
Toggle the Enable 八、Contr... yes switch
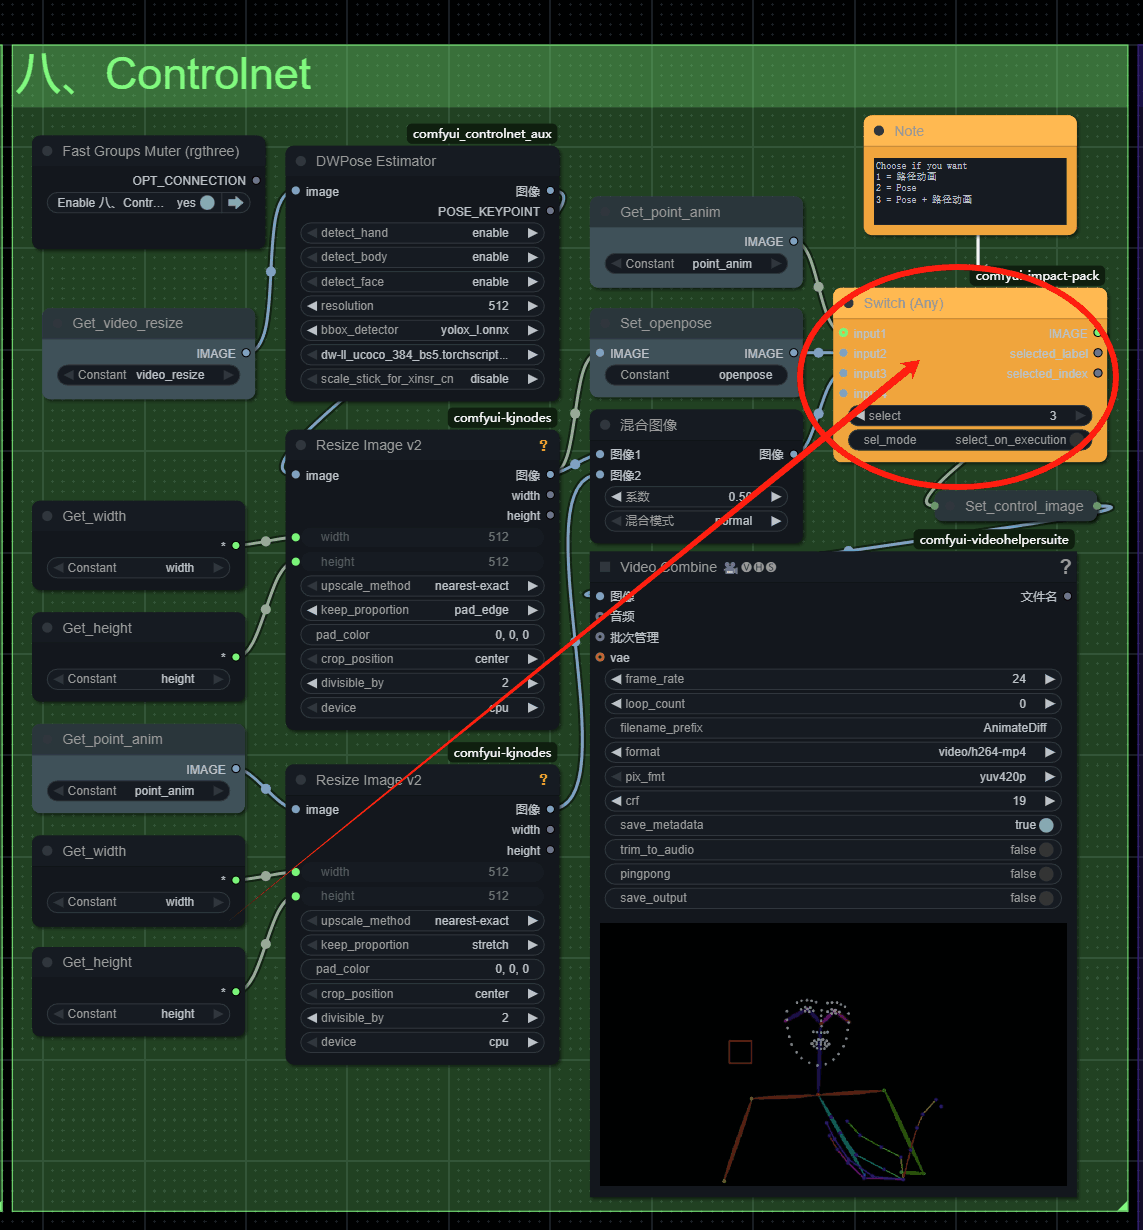click(x=207, y=203)
